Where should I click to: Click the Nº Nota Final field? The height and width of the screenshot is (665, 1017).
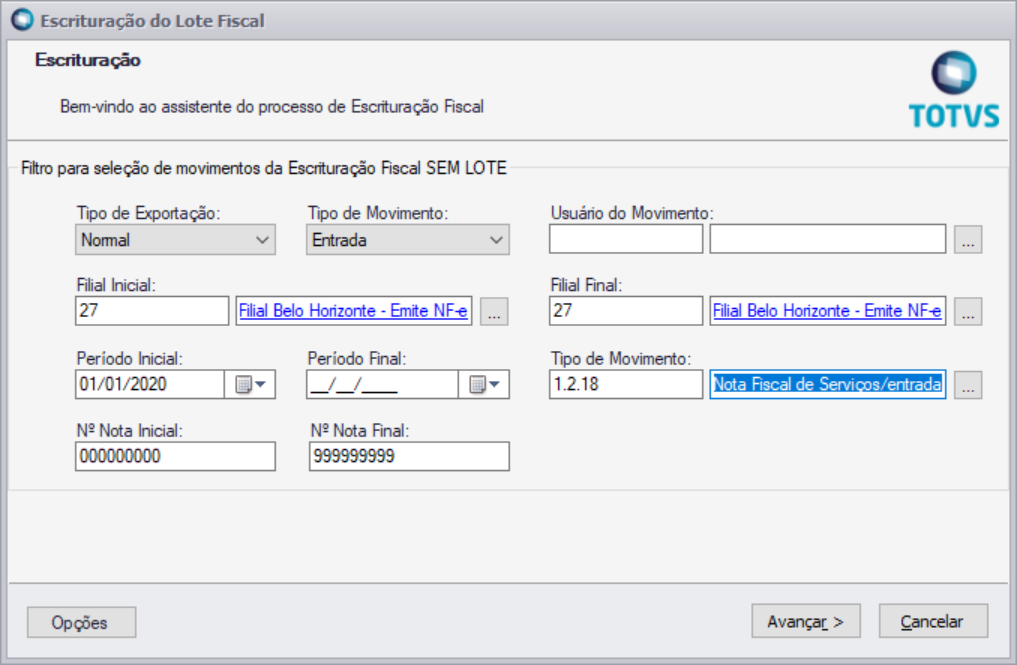(409, 457)
